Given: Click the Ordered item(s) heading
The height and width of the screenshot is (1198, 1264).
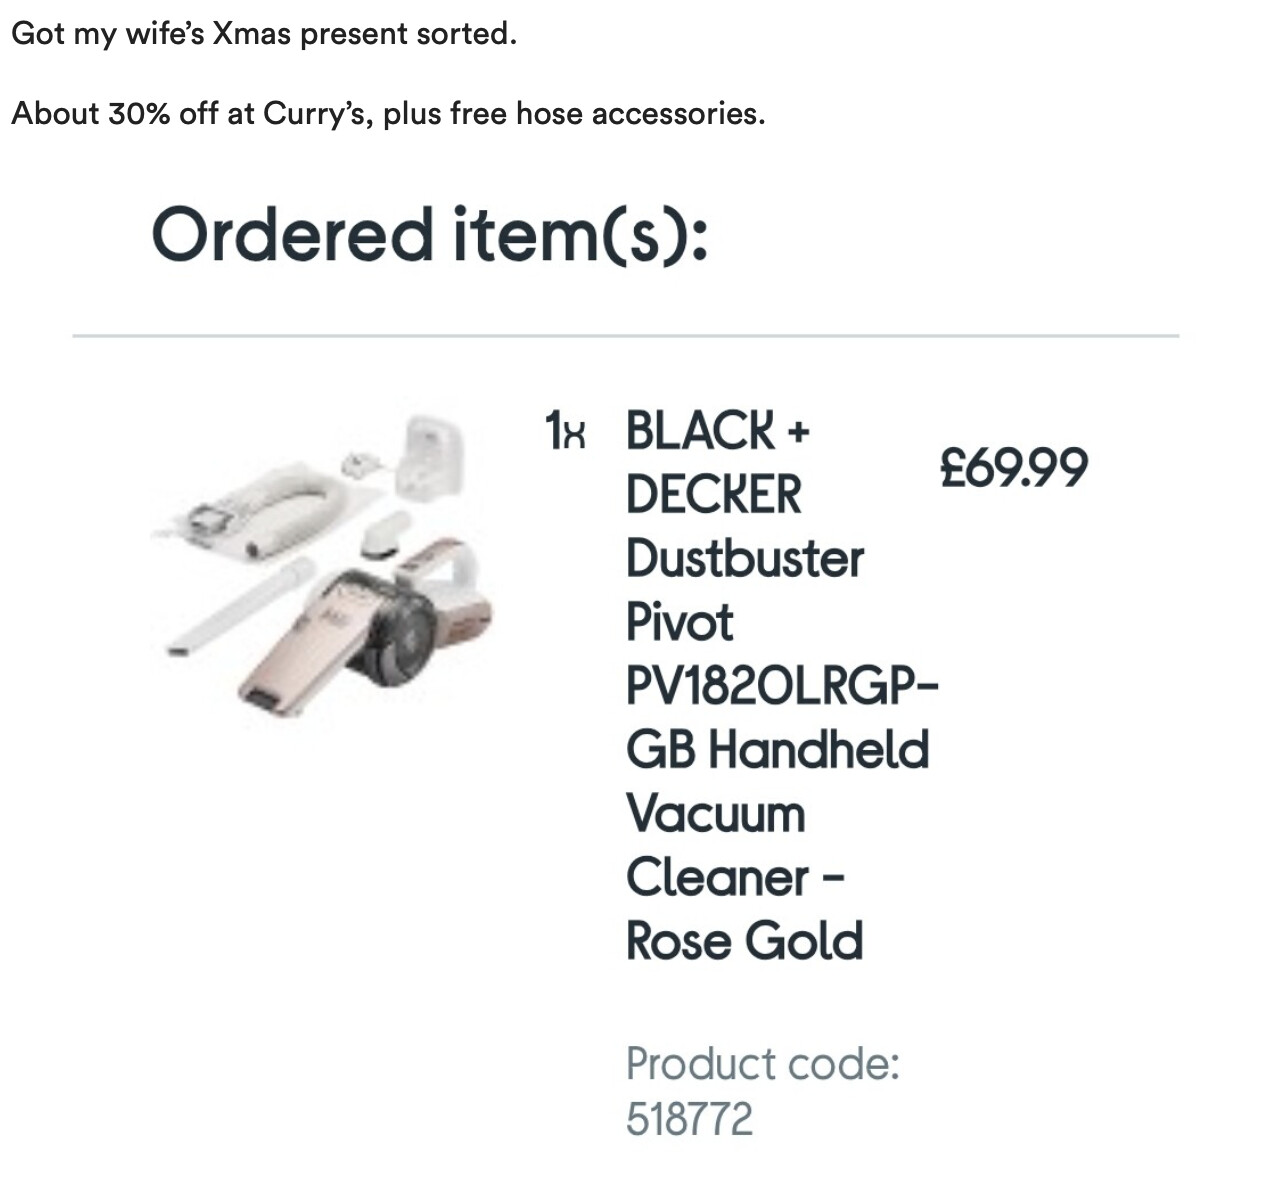Looking at the screenshot, I should tap(430, 235).
